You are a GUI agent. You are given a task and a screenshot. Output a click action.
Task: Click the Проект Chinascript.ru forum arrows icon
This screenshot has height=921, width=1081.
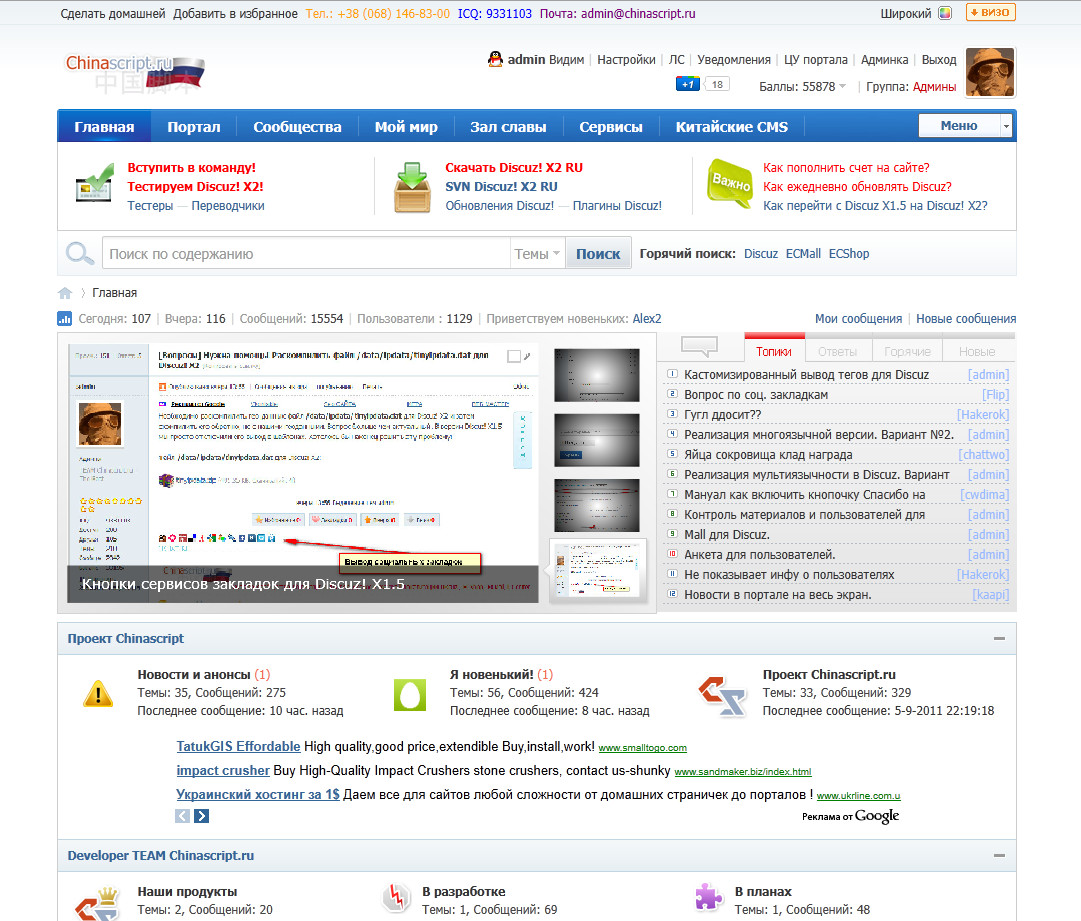(723, 696)
